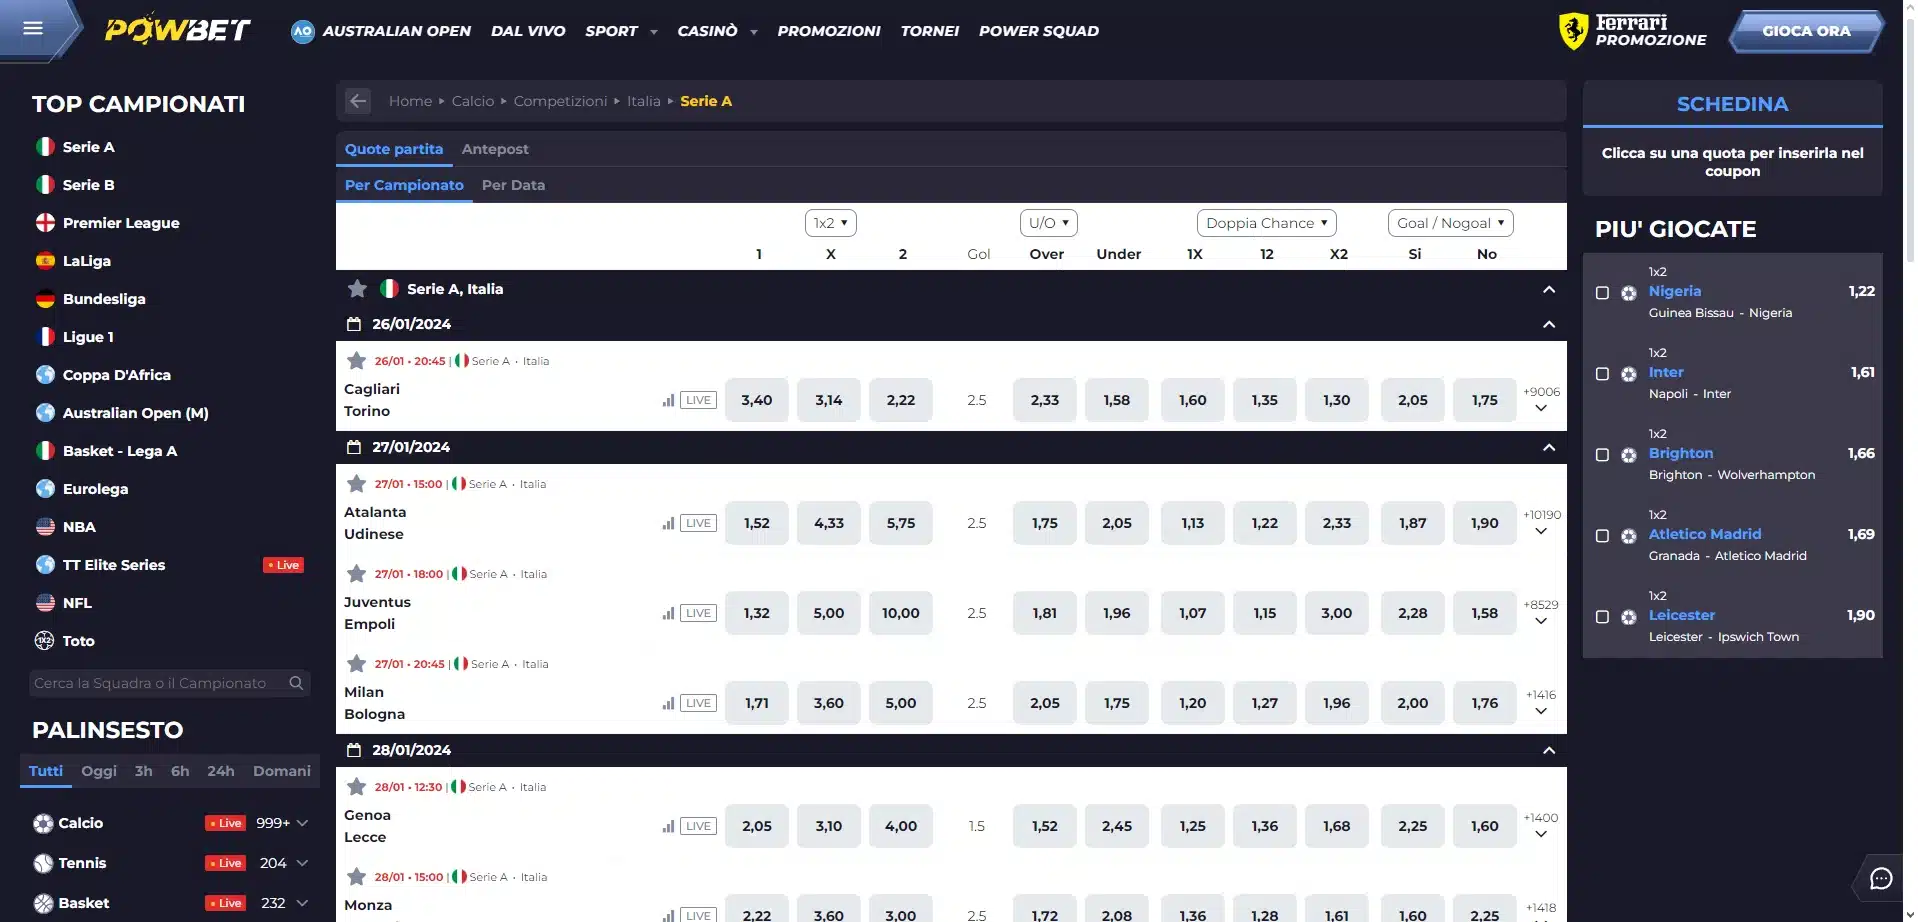Star the Genoa Lecce match
The width and height of the screenshot is (1918, 922).
pos(356,786)
